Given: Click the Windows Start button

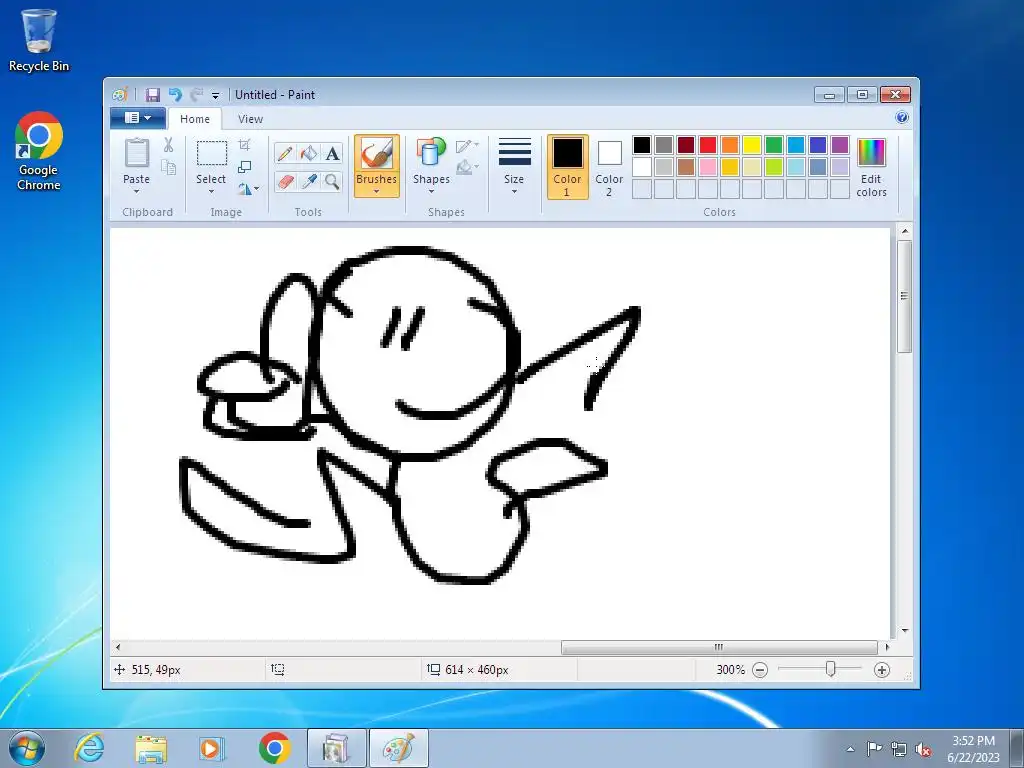Looking at the screenshot, I should [x=27, y=748].
